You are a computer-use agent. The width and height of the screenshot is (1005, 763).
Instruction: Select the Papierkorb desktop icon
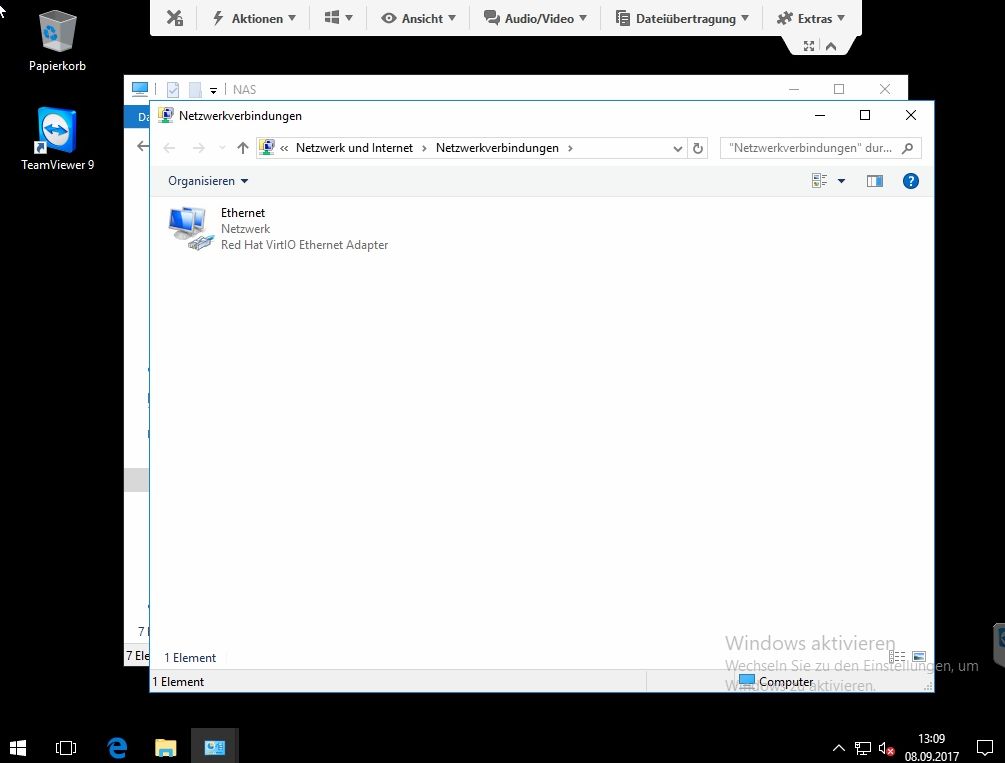coord(57,40)
